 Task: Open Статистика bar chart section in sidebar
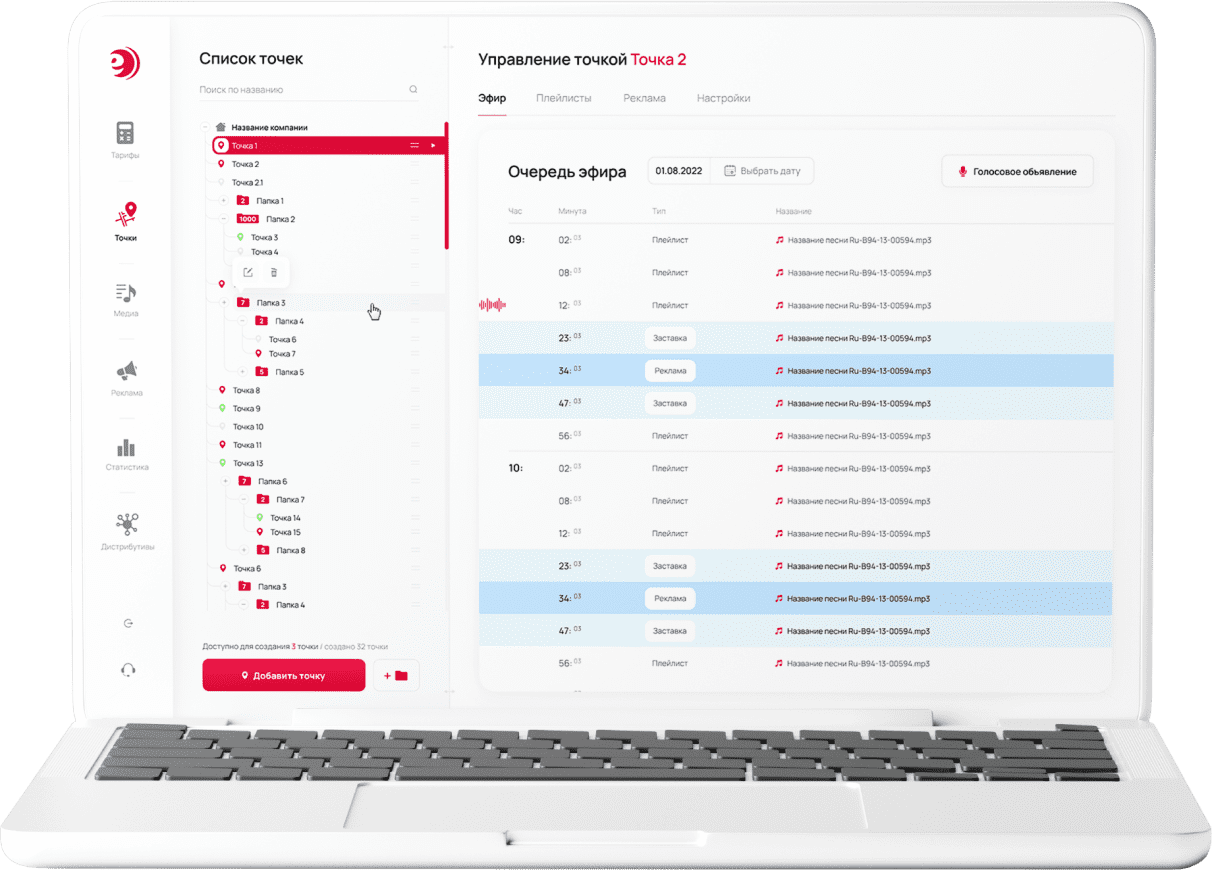[125, 448]
